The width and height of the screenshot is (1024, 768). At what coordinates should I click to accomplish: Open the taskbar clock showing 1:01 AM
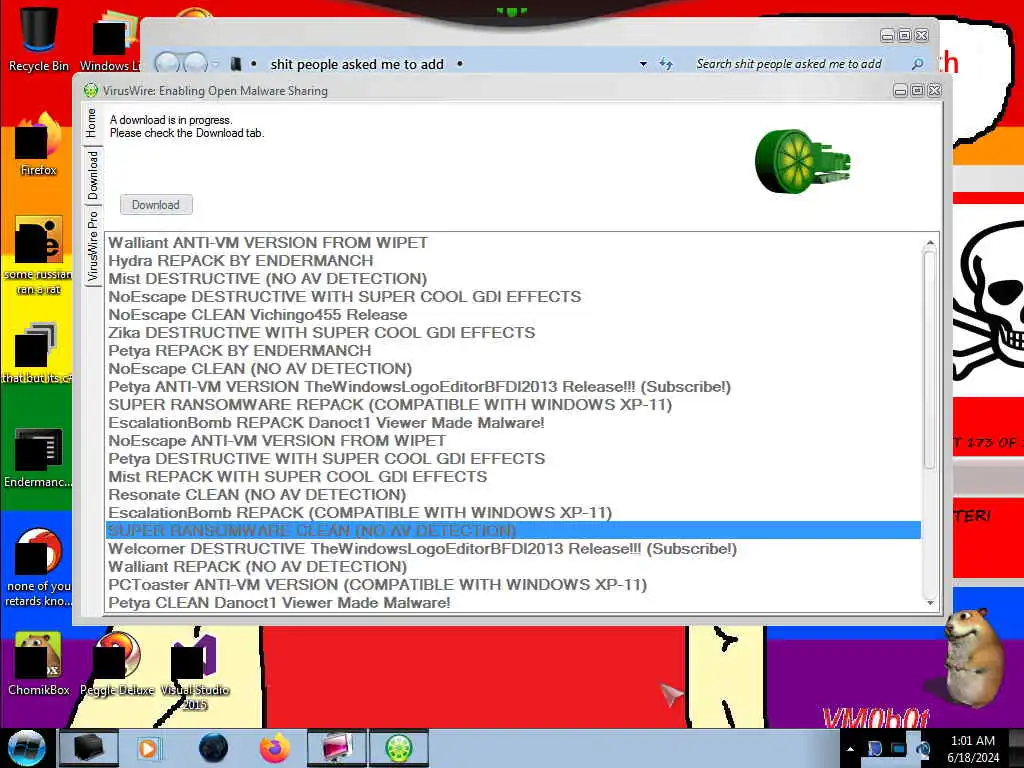point(973,748)
